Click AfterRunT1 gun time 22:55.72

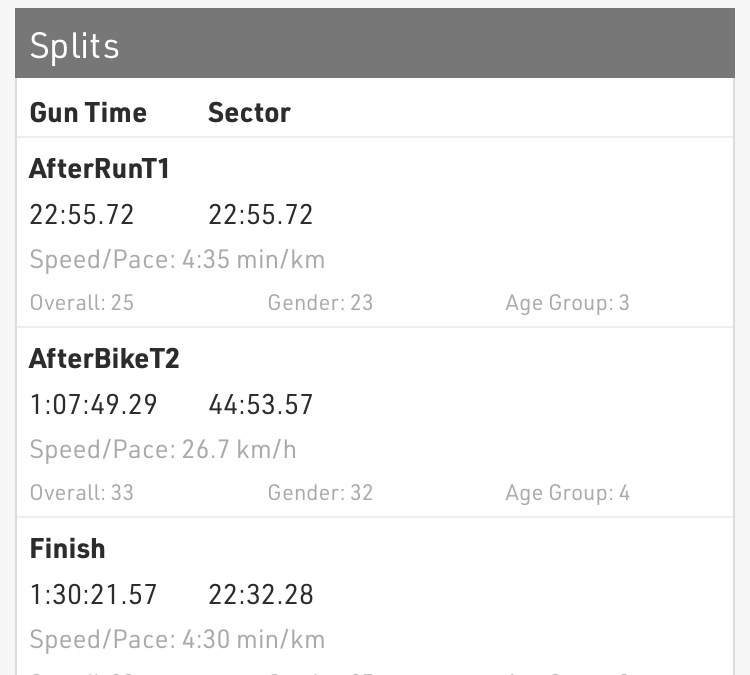pos(82,214)
